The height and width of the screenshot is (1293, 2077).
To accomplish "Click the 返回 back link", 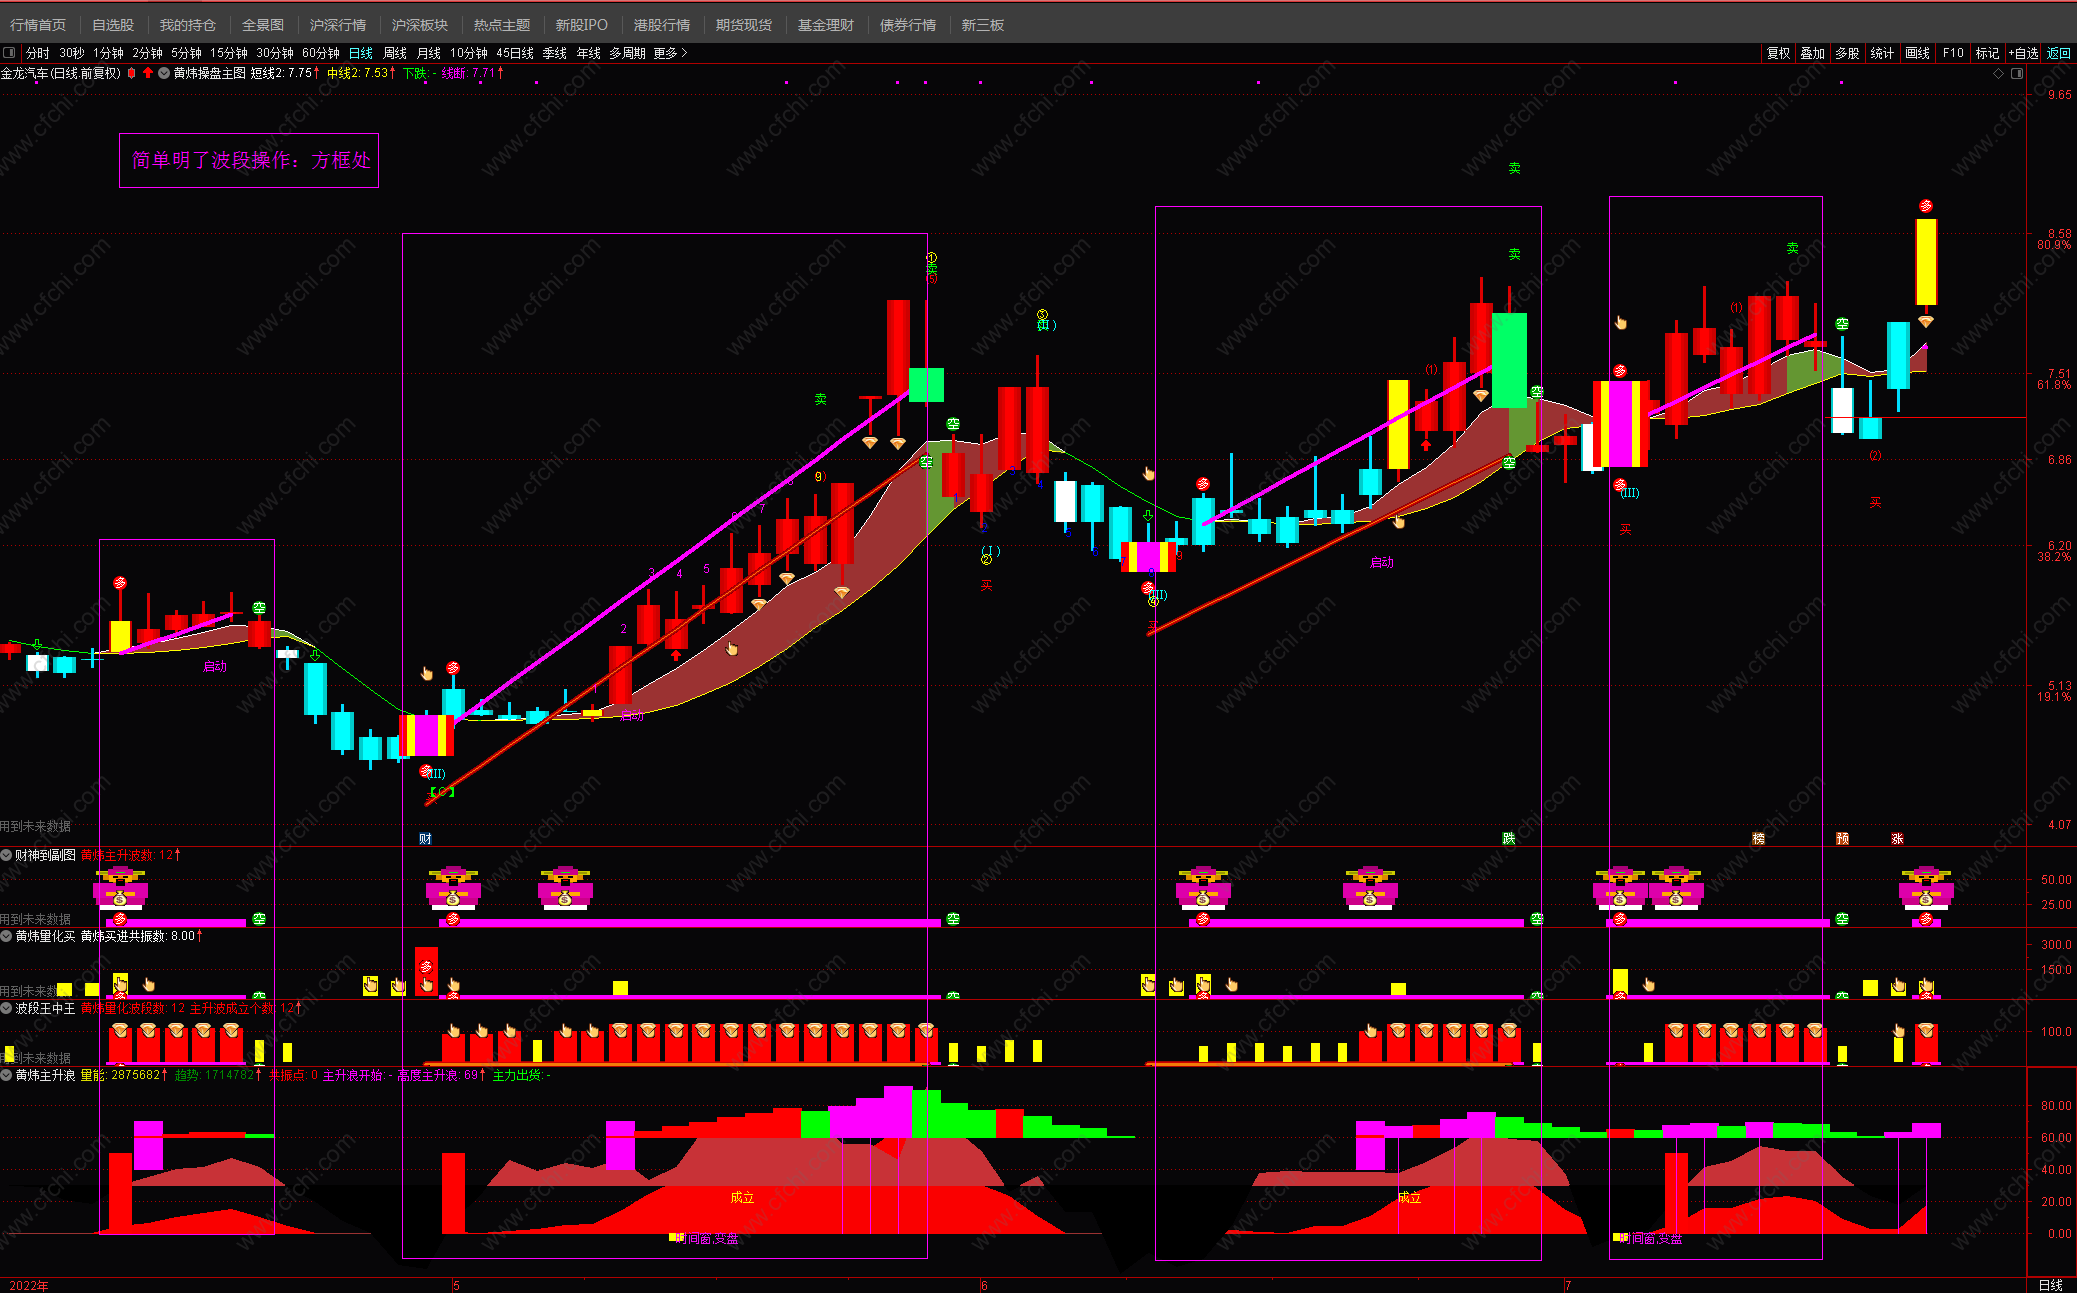I will coord(2058,53).
